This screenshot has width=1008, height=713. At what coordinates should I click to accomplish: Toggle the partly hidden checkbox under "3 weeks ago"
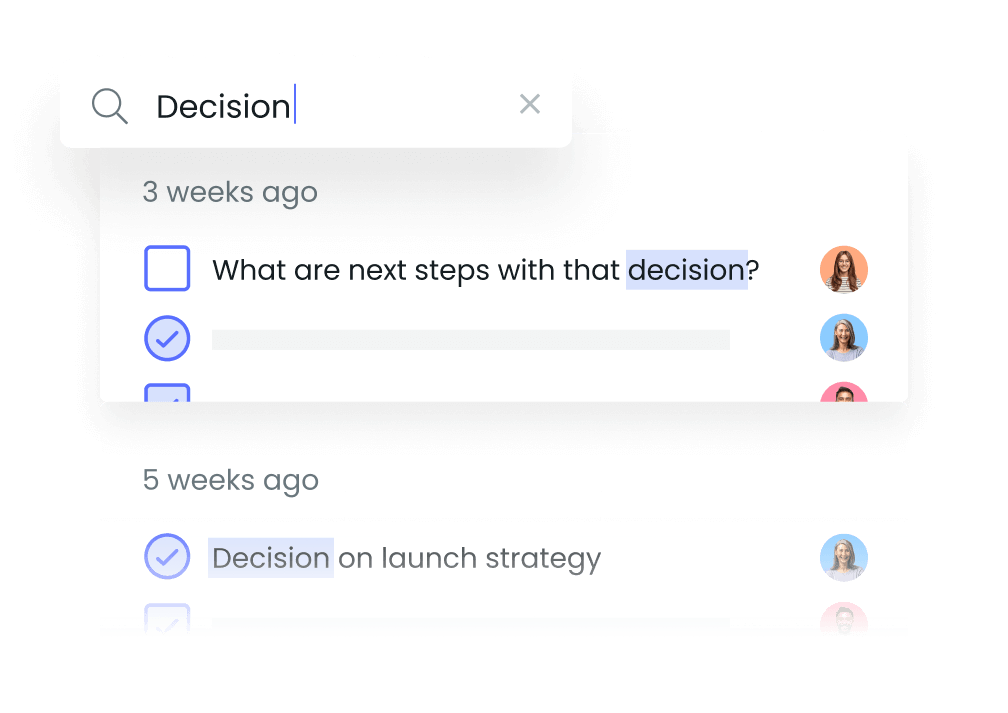[x=167, y=393]
